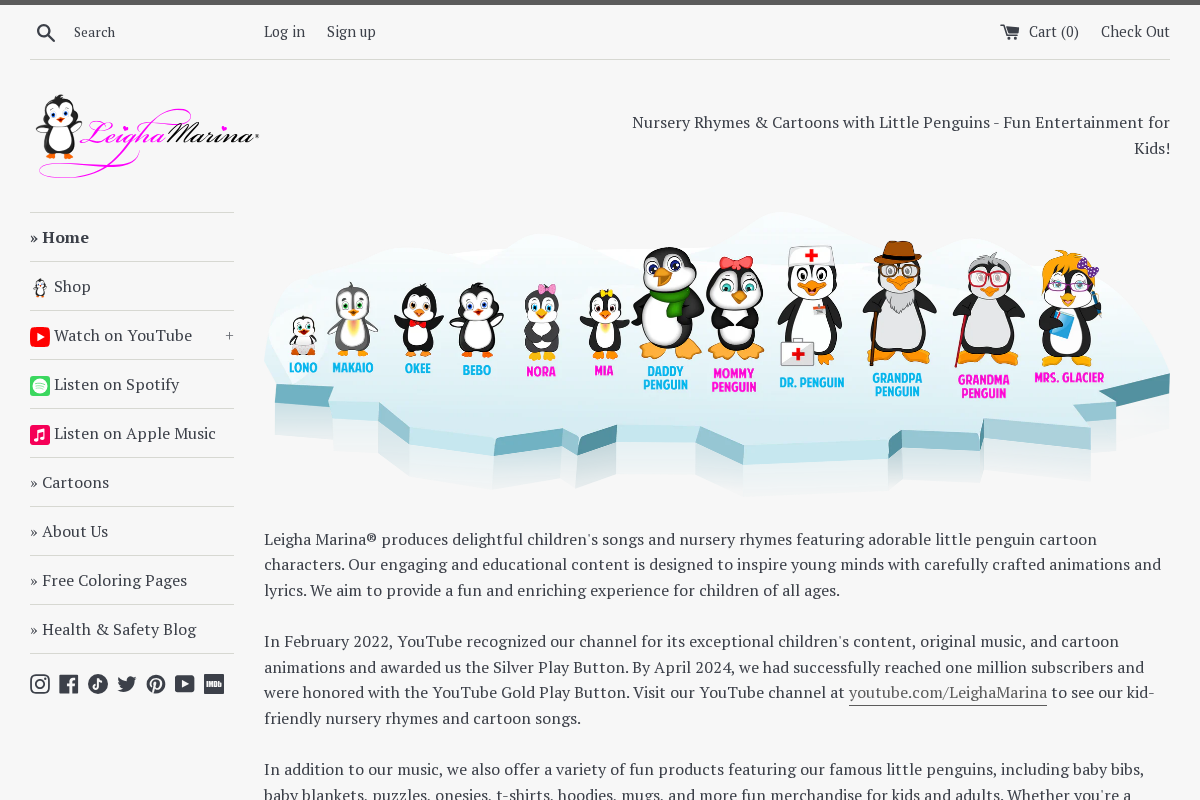Collapse the plus toggle next to YouTube menu
Image resolution: width=1200 pixels, height=800 pixels.
point(227,335)
